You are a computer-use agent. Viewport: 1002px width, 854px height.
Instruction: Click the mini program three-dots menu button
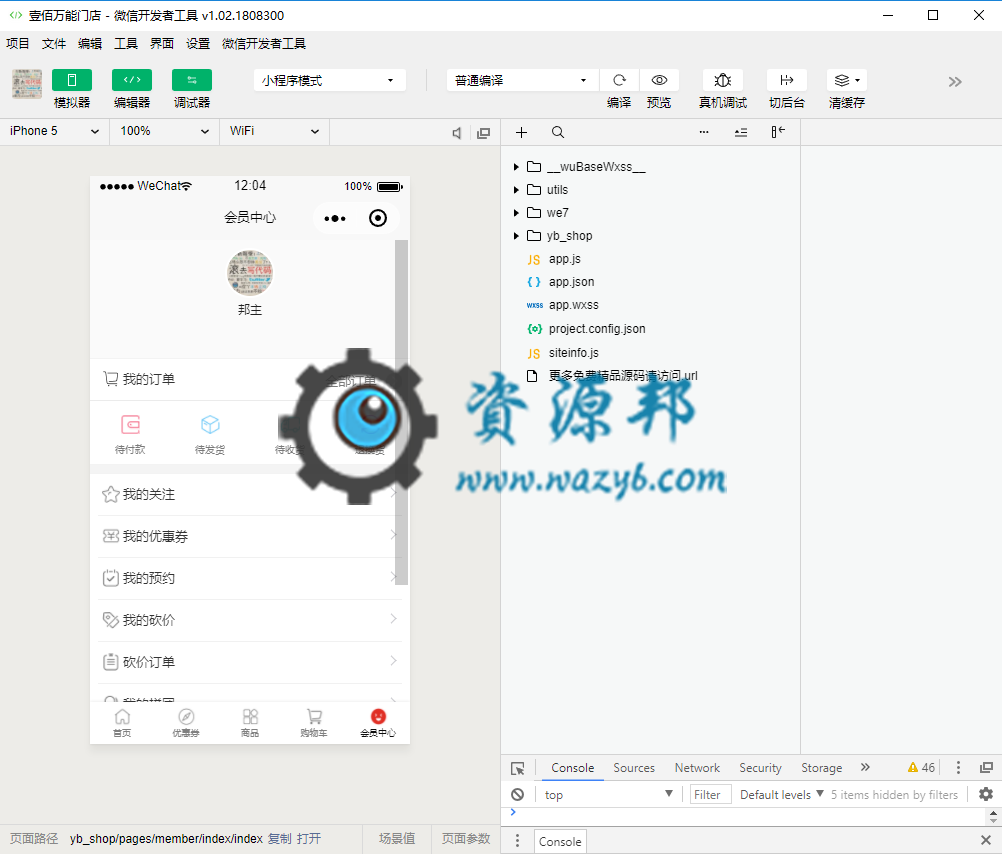pos(335,219)
